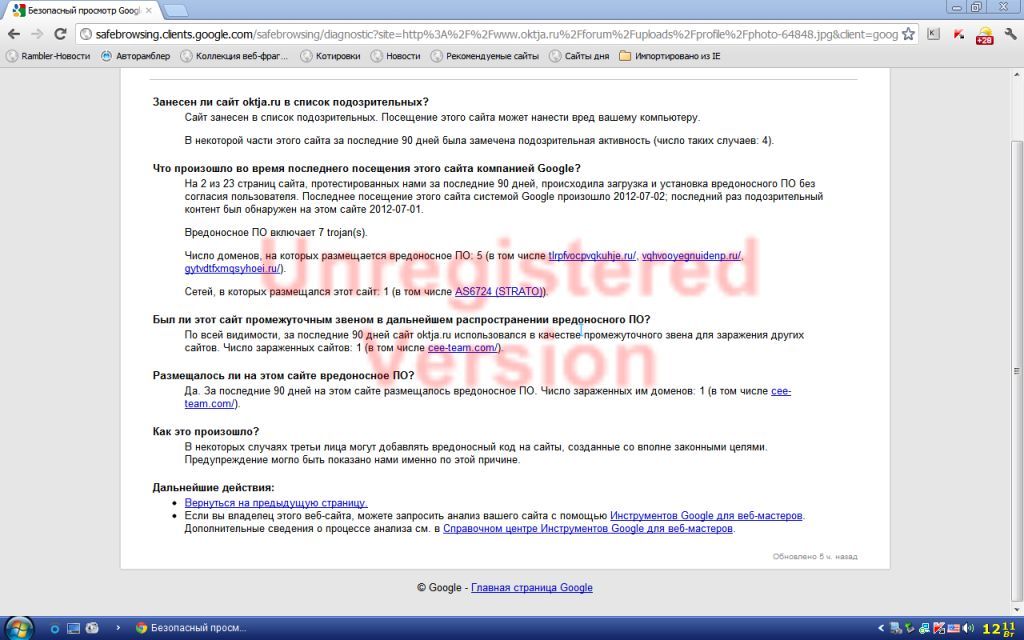Close the Безопасный просмотр Google tab
The image size is (1024, 640).
[149, 10]
